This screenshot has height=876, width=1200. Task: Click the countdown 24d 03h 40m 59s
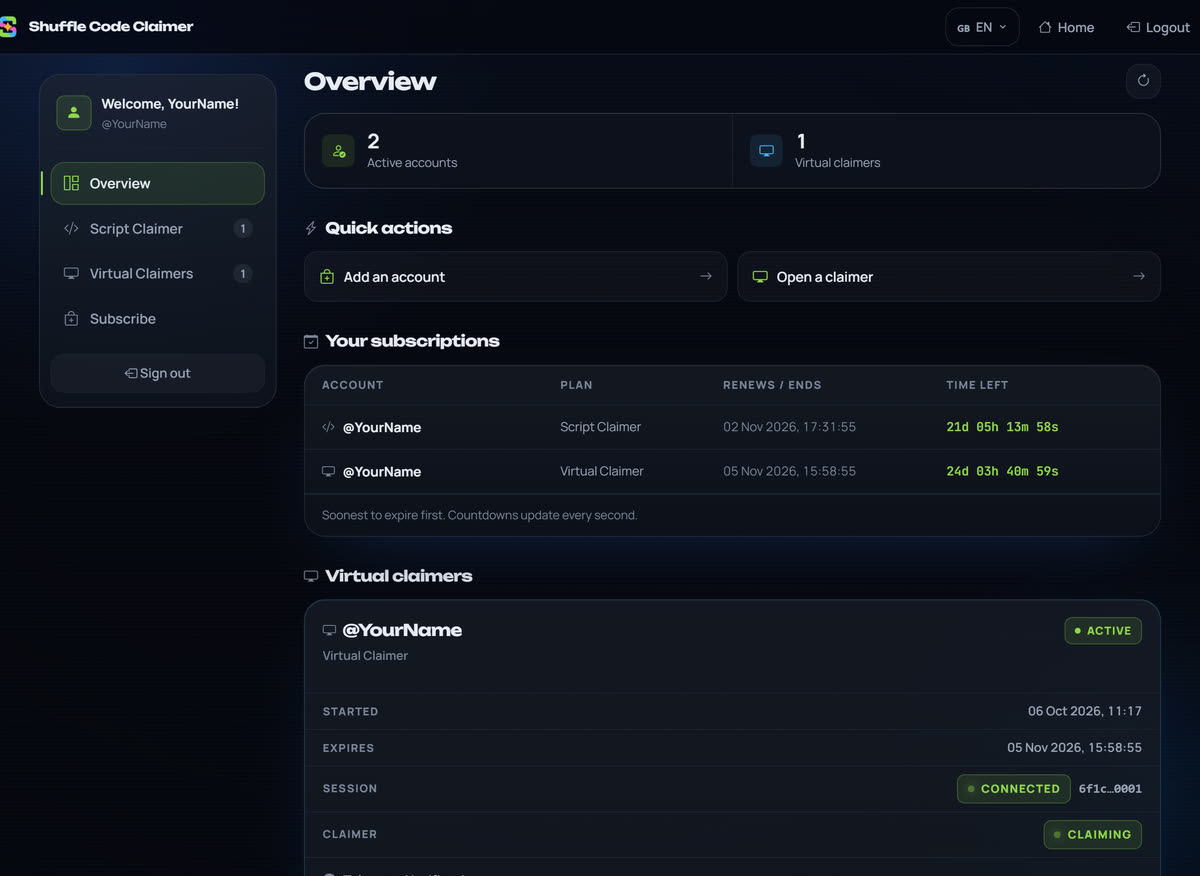[x=1002, y=471]
